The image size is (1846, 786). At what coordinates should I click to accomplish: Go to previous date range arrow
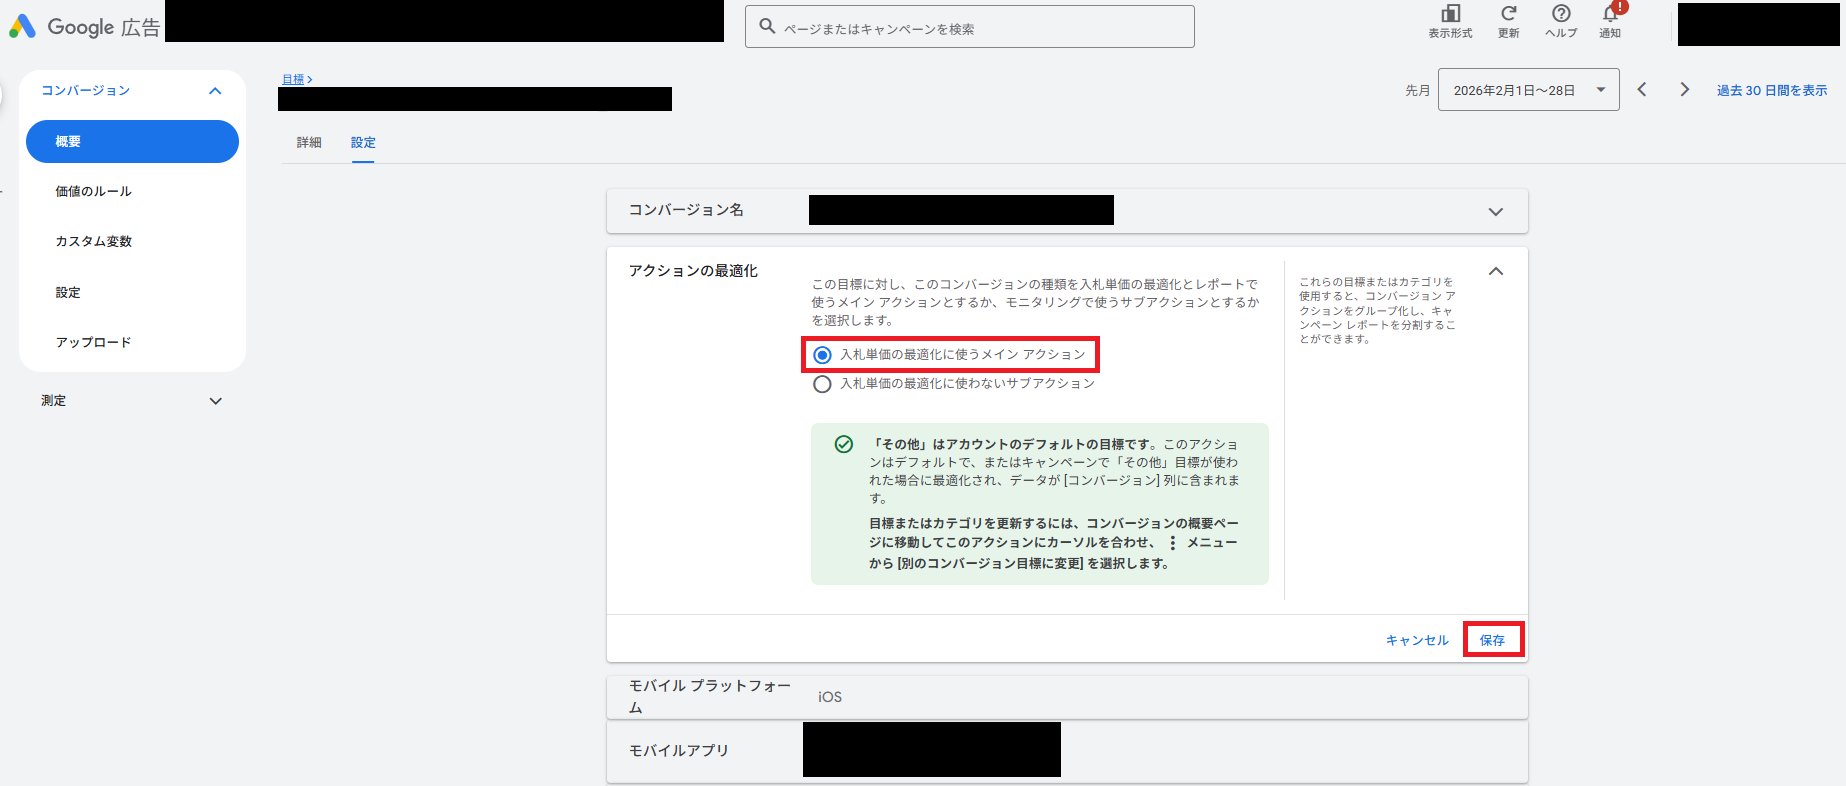point(1642,90)
